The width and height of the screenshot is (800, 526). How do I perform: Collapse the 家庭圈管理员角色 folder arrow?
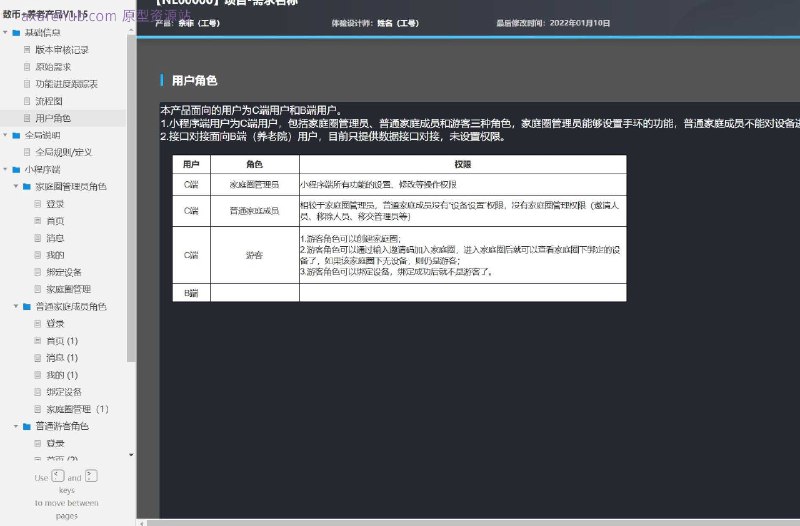(x=16, y=187)
